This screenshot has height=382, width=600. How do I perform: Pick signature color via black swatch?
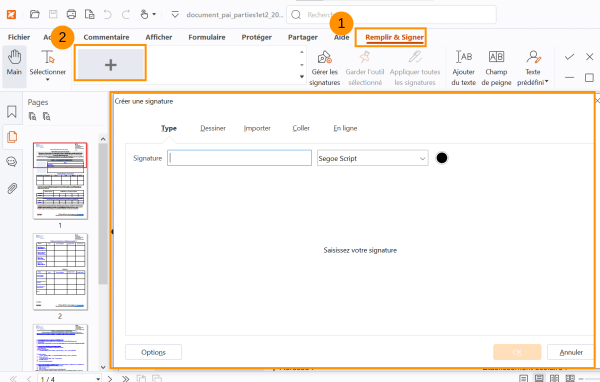click(x=442, y=158)
